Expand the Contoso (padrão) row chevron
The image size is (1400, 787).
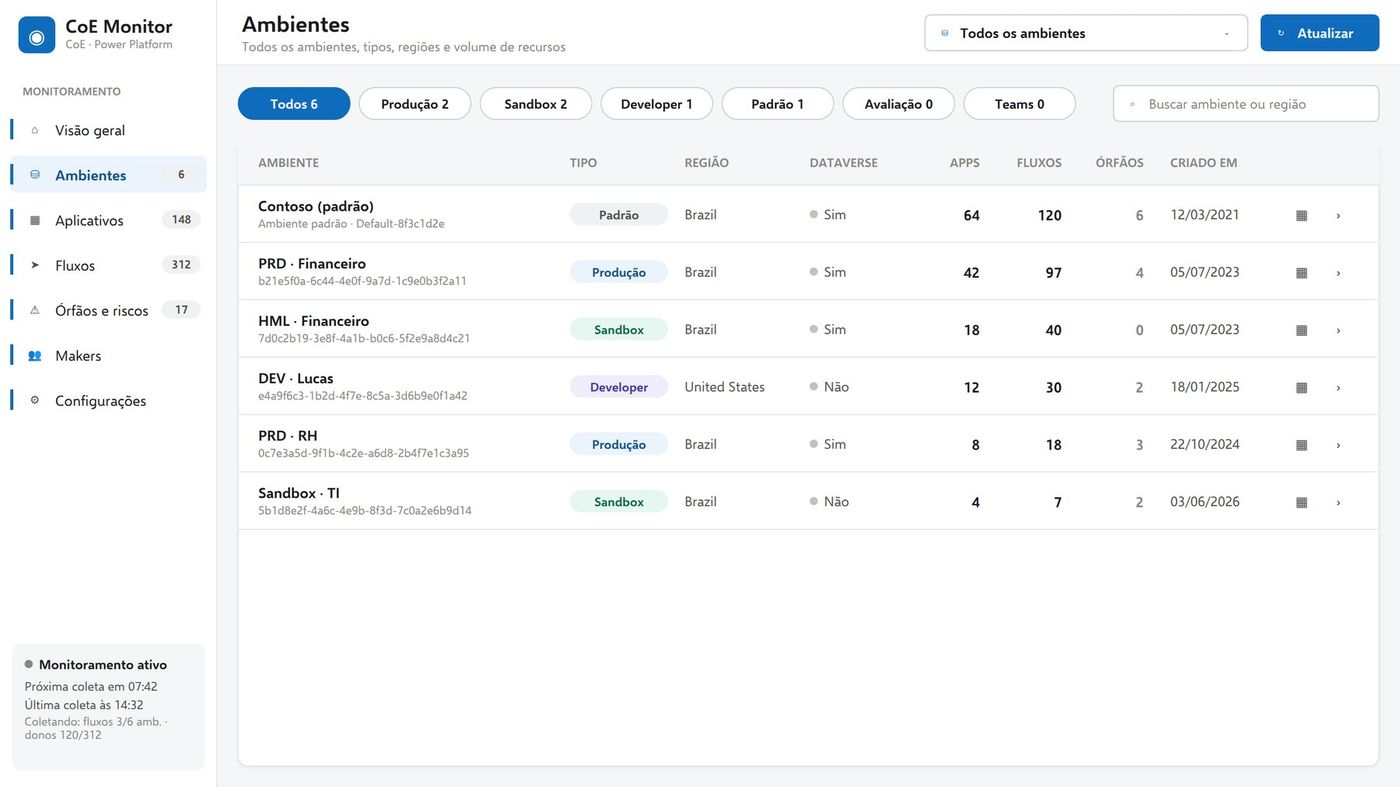(1338, 215)
